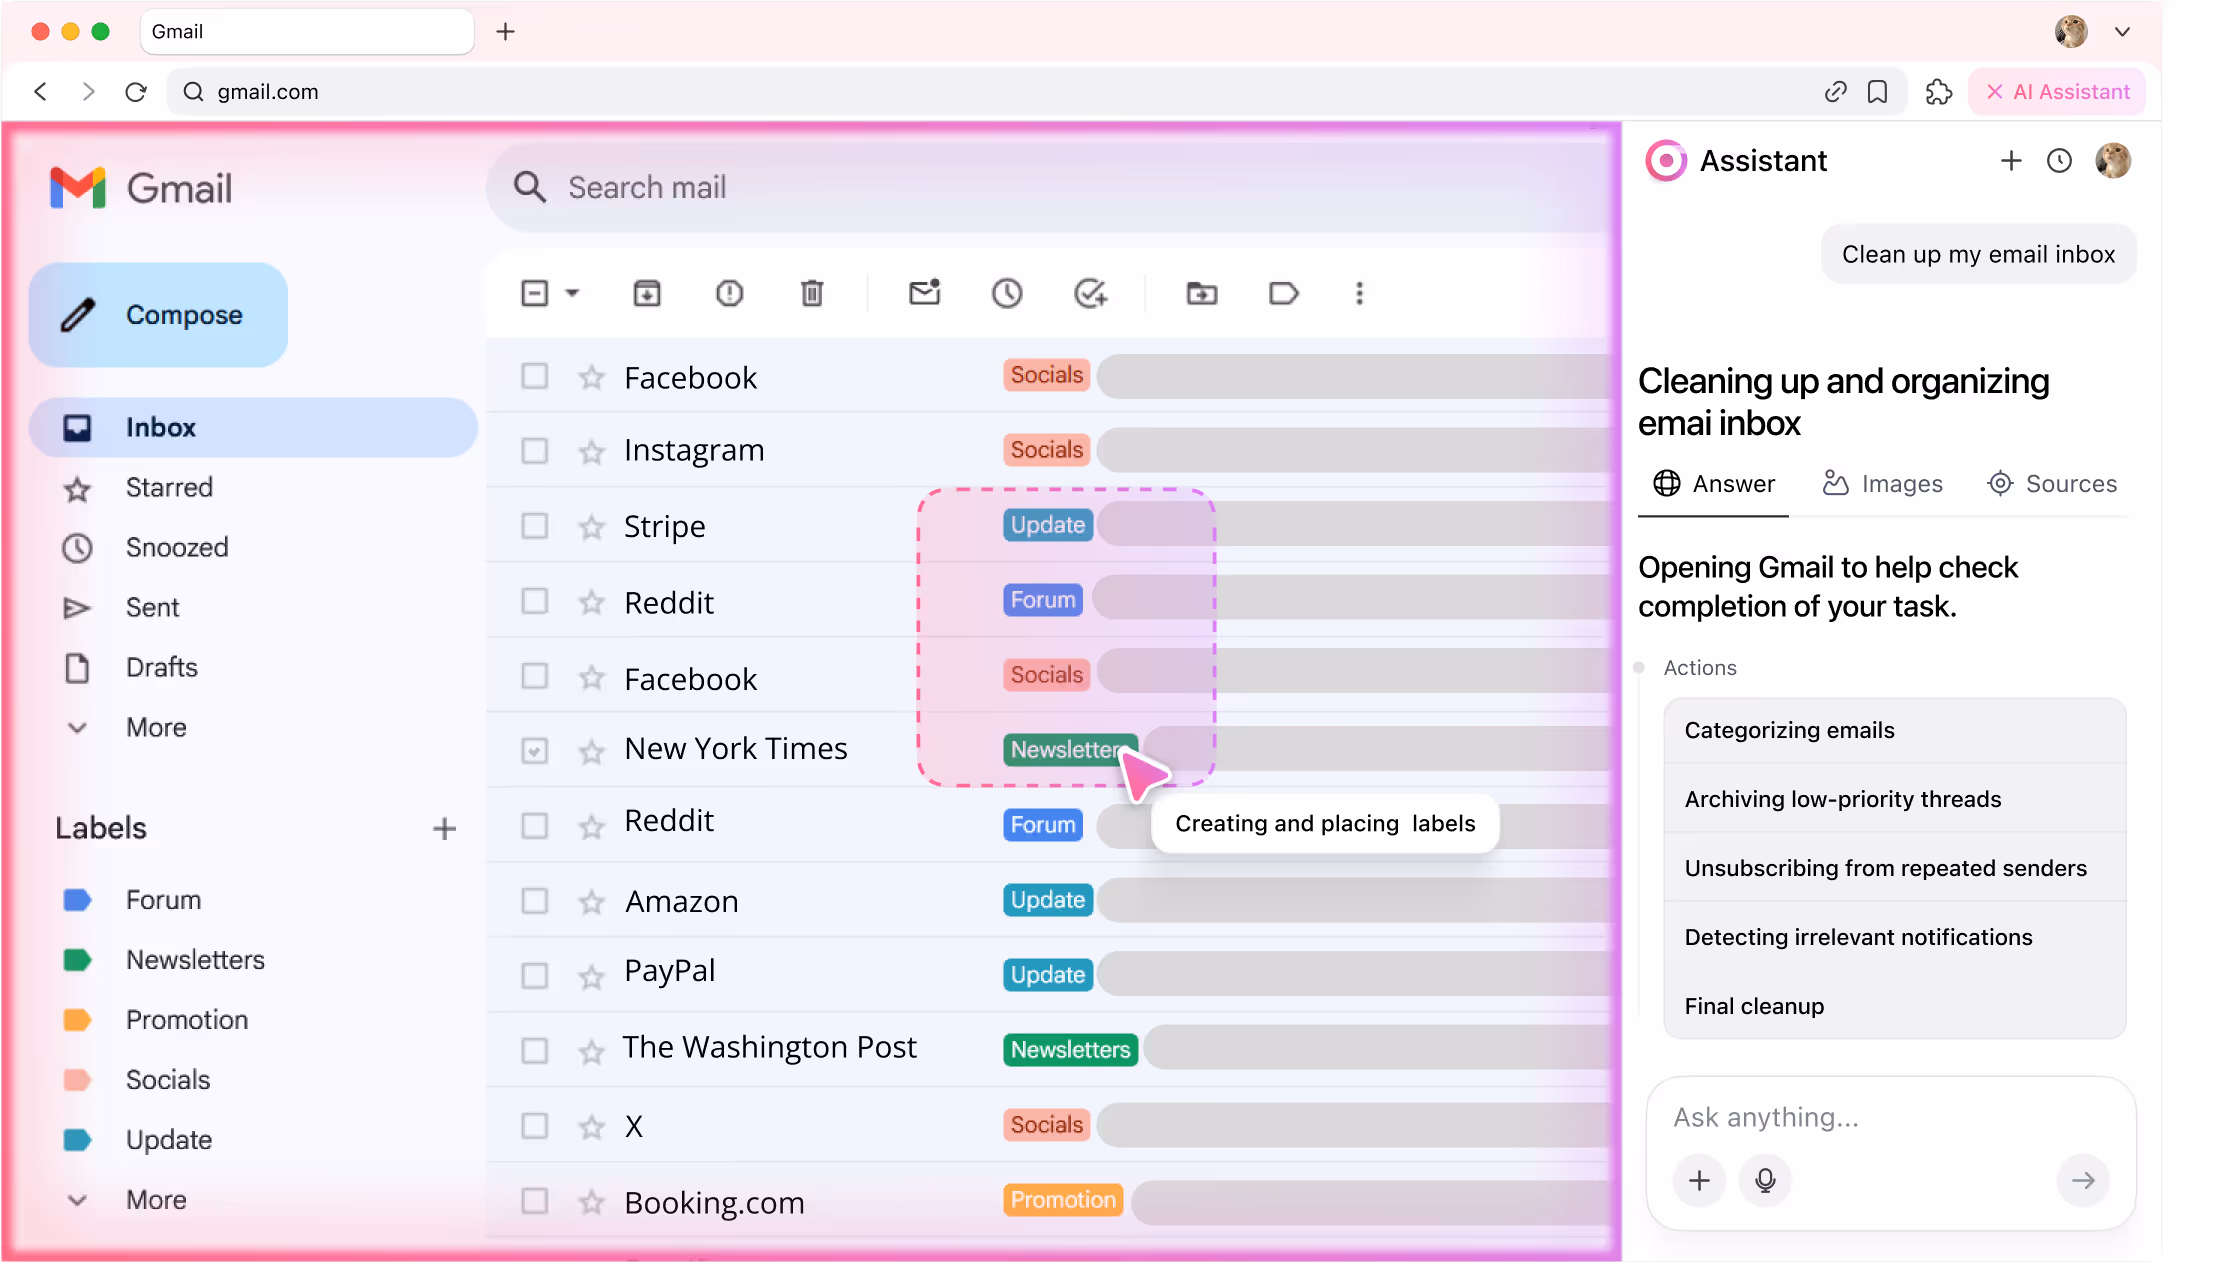Viewport: 2214px width, 1262px height.
Task: Click the browser back arrow
Action: tap(41, 92)
